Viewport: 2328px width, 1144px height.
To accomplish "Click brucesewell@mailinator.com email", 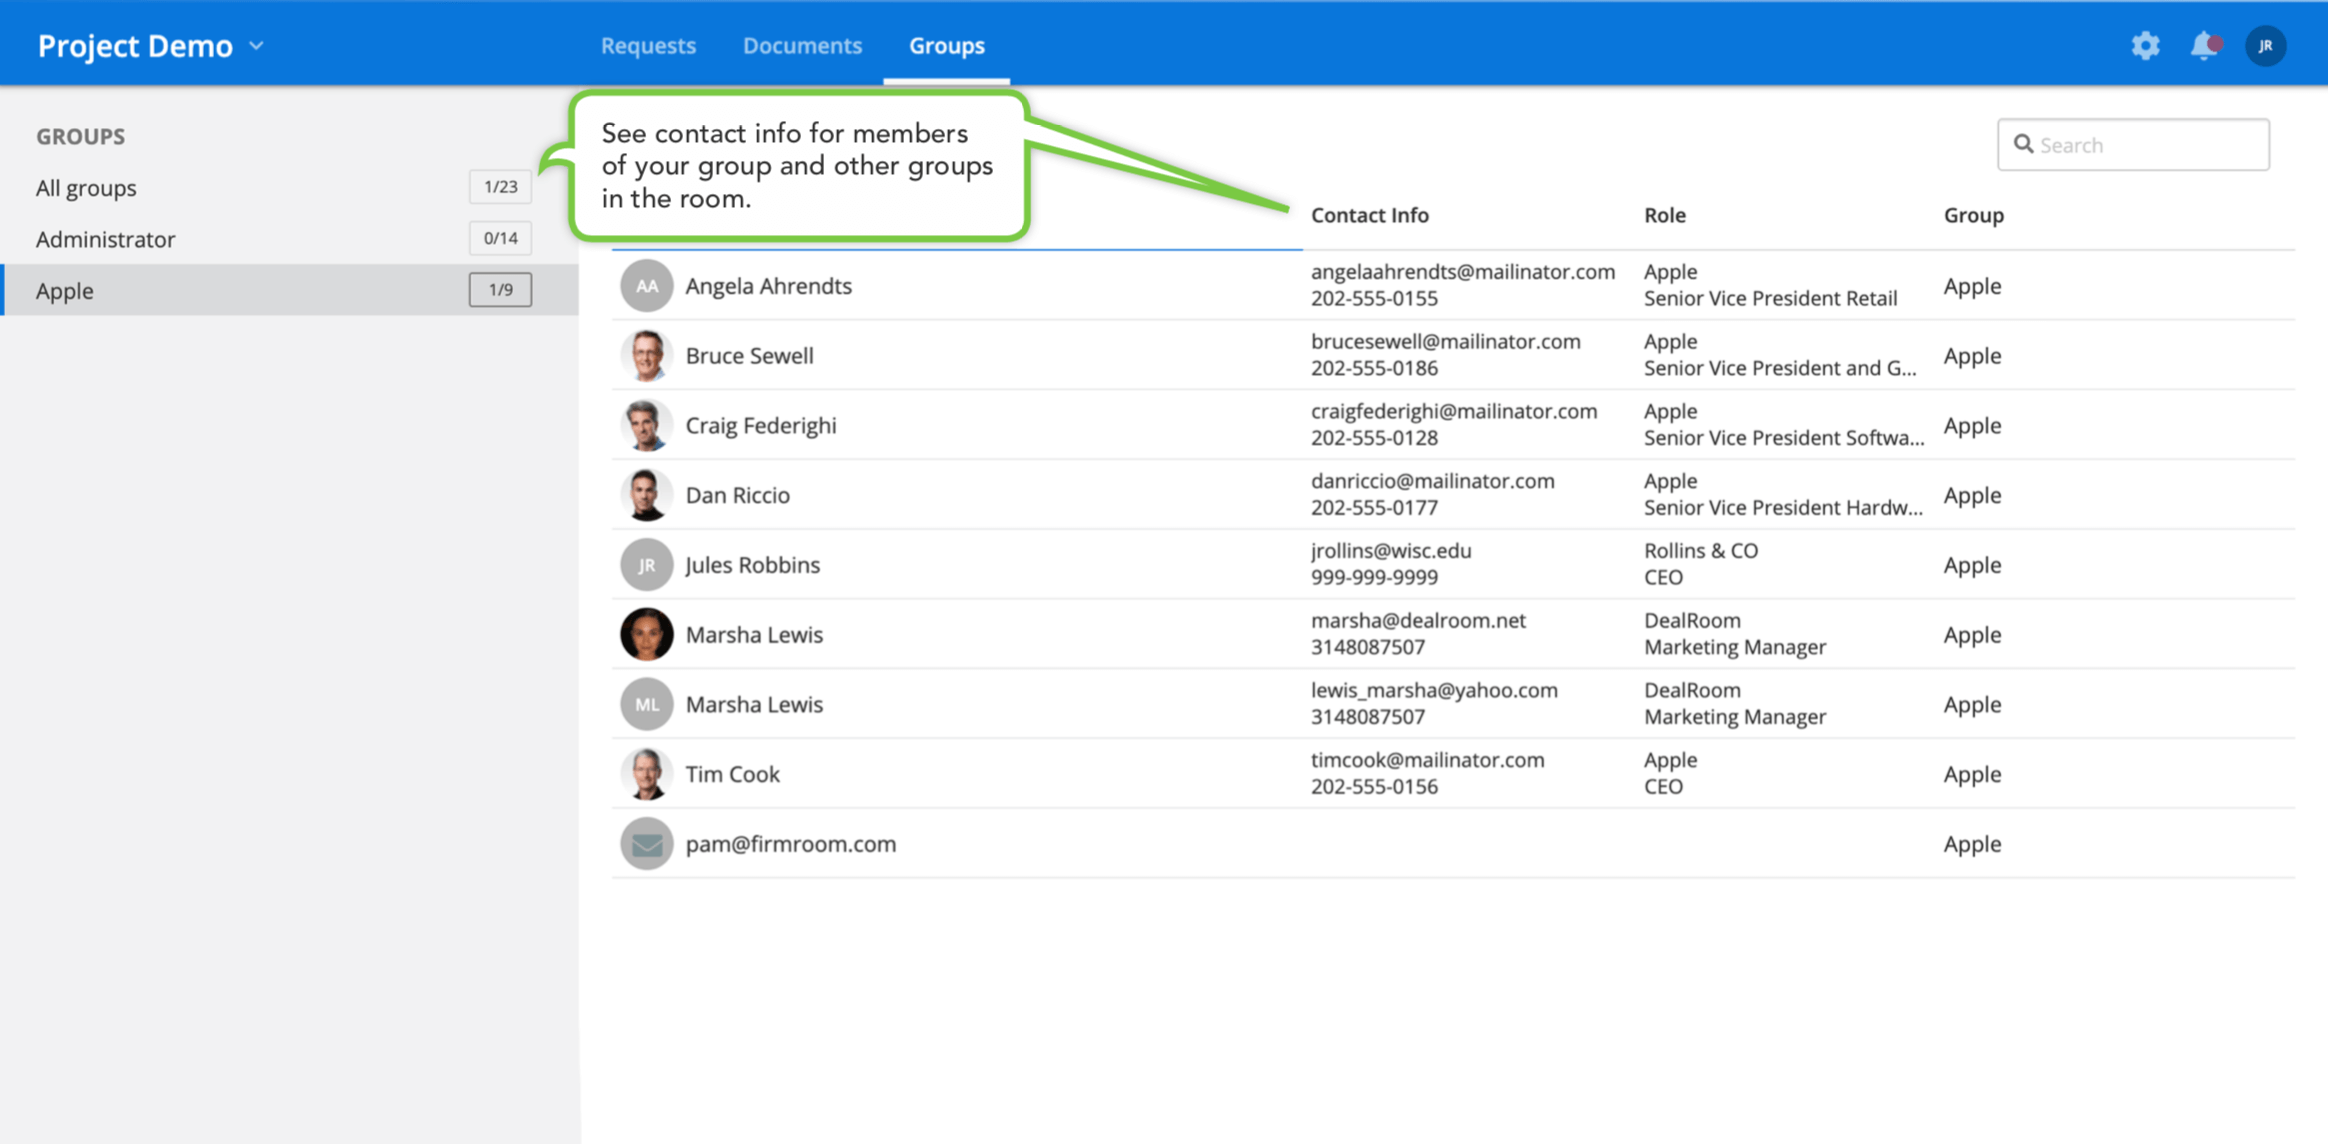I will click(x=1445, y=342).
